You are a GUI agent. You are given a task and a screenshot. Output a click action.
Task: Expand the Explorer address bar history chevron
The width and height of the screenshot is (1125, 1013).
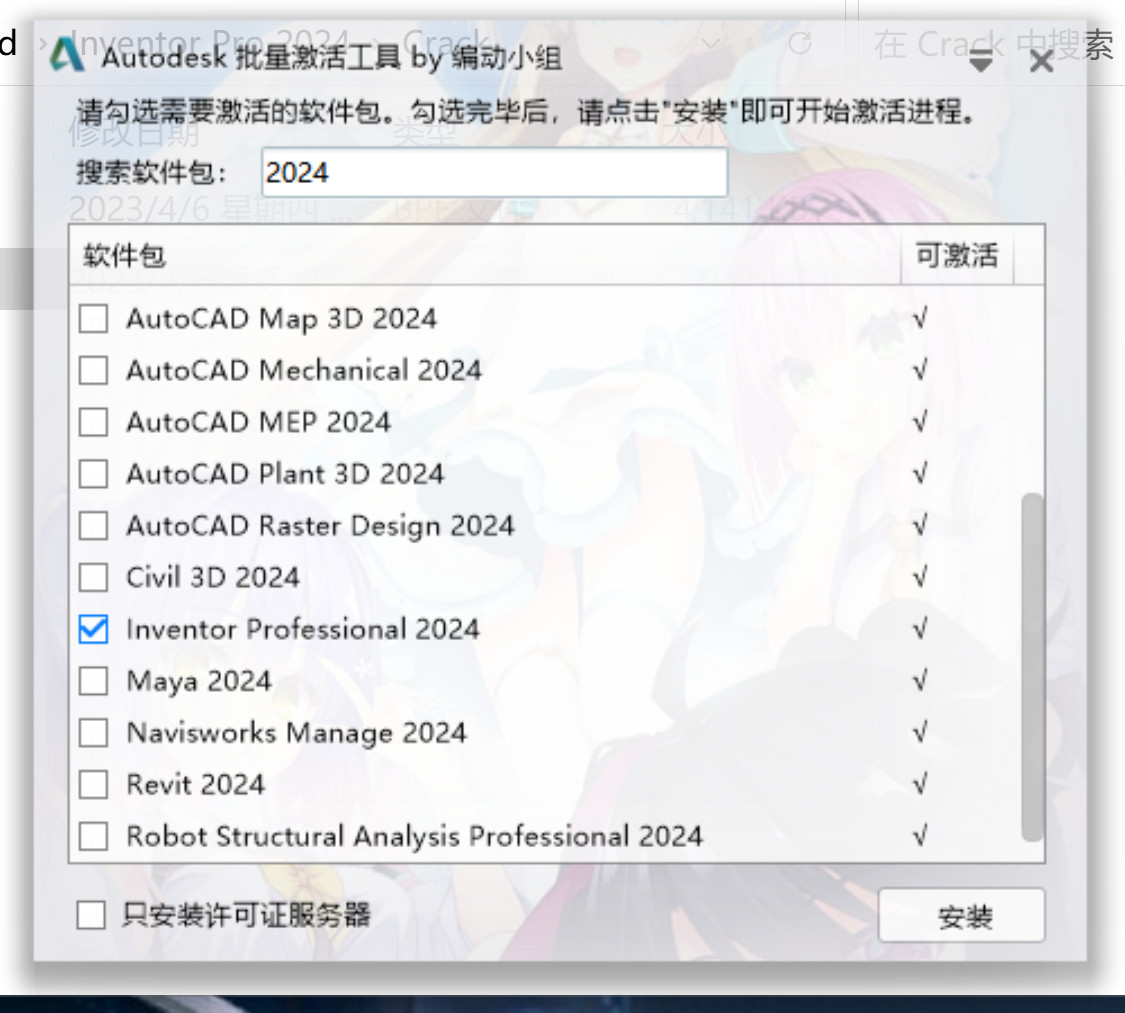[x=711, y=43]
